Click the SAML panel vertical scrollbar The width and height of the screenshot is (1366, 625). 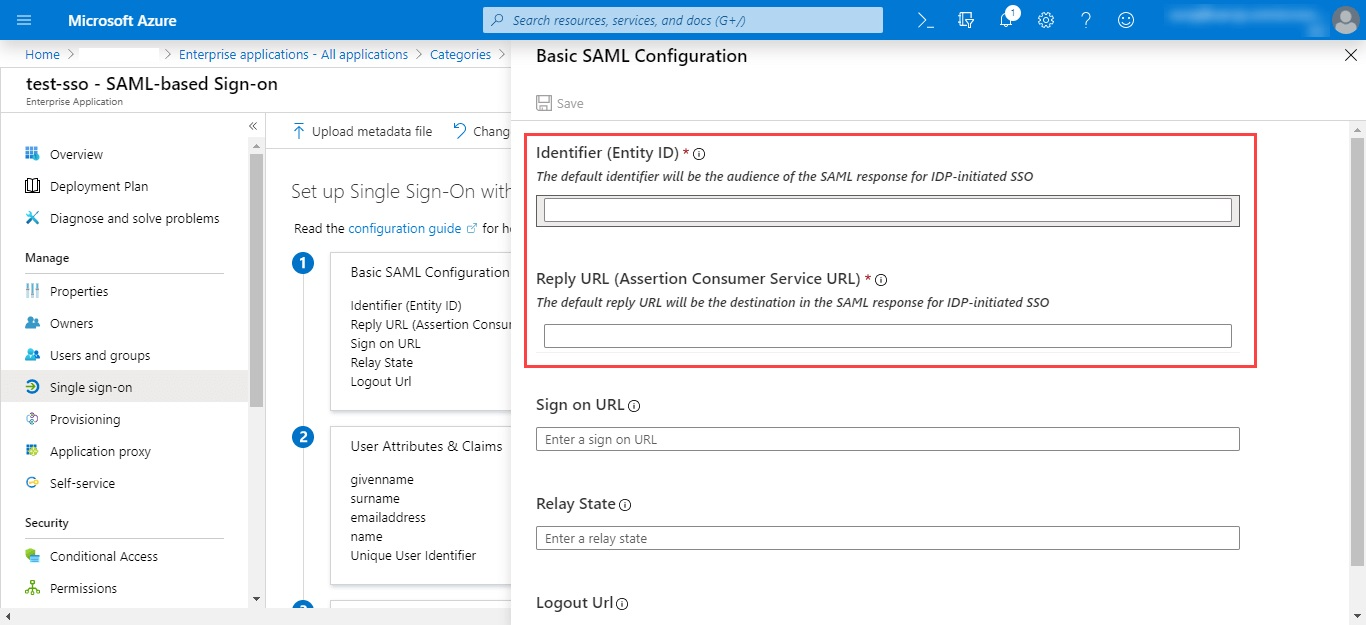pyautogui.click(x=1357, y=350)
